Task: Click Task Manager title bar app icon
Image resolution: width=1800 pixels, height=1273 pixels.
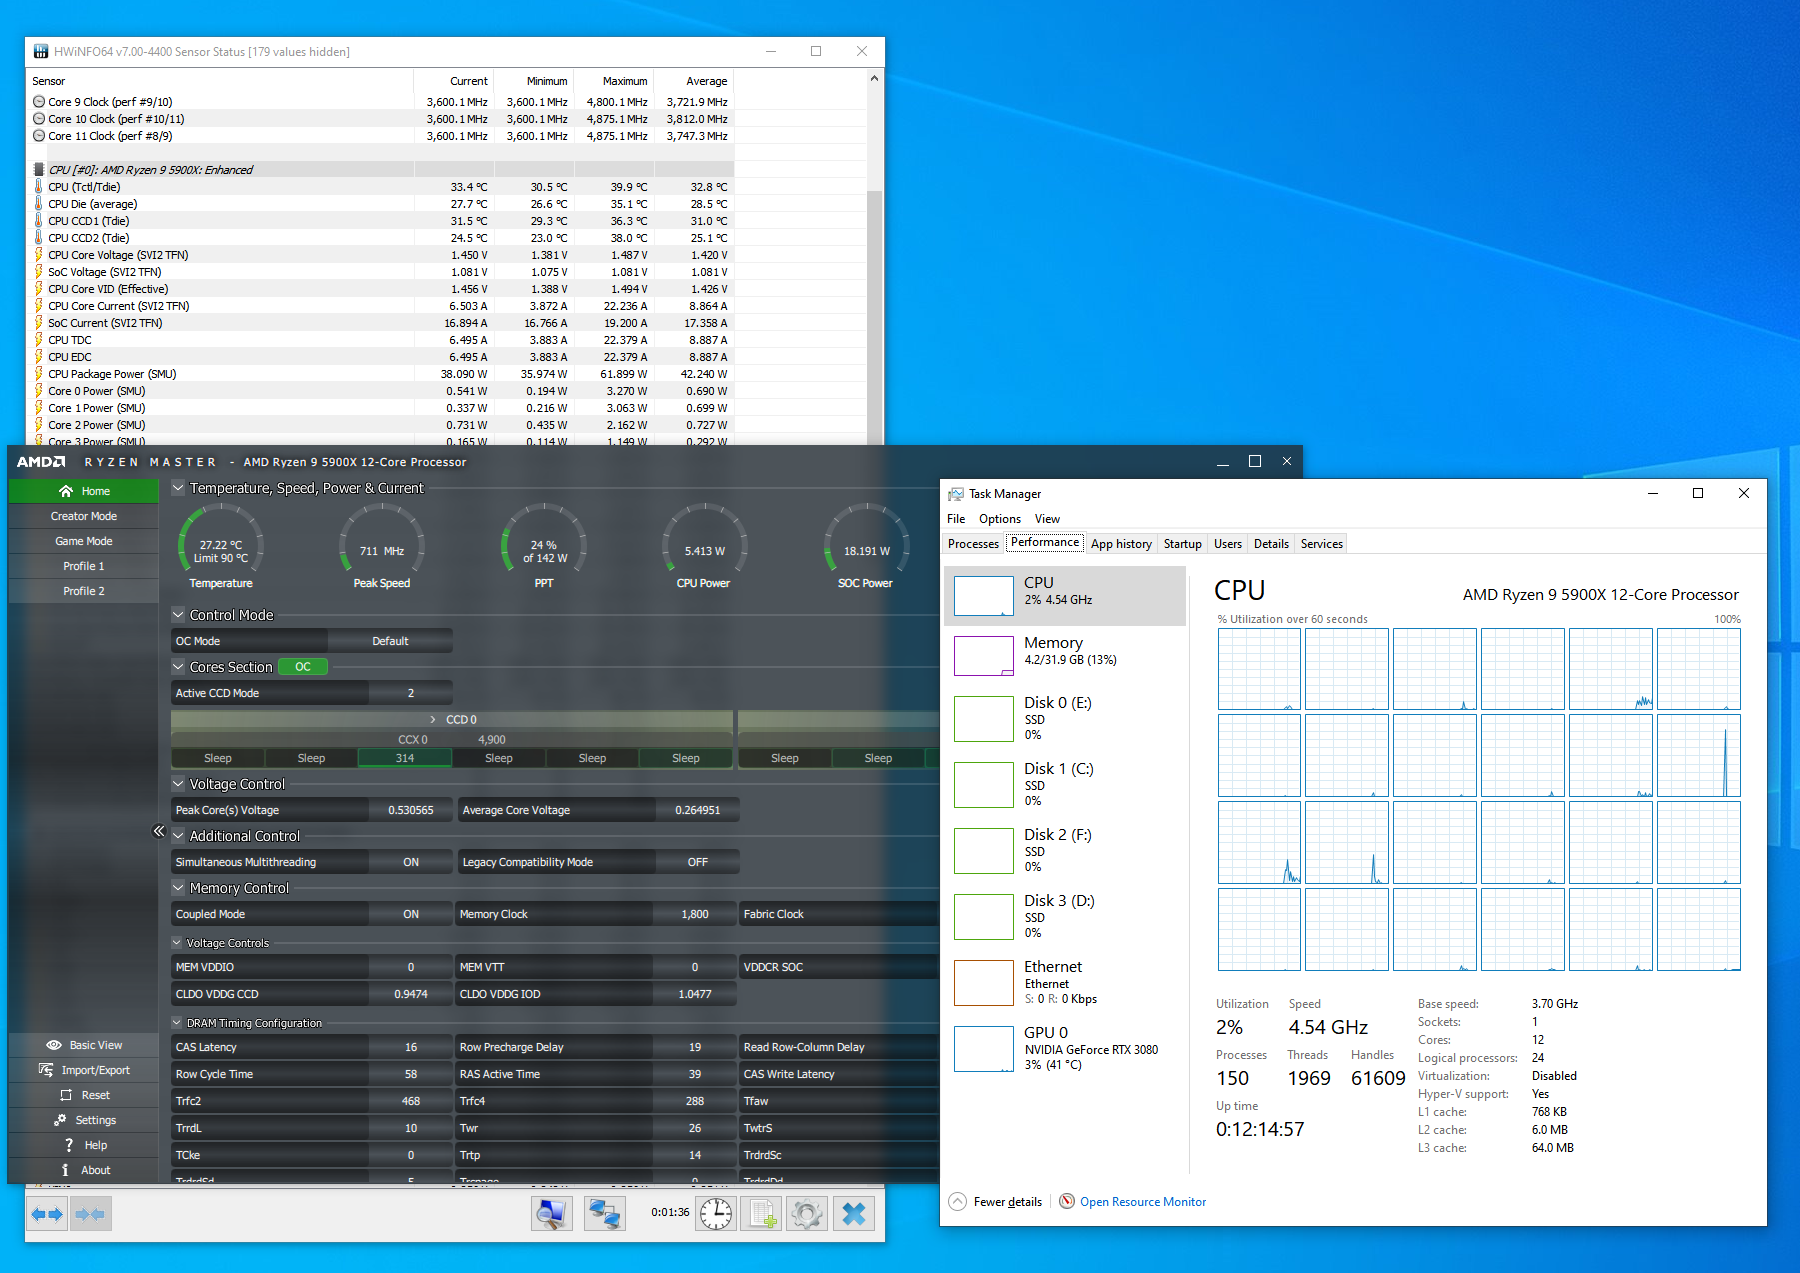Action: pos(956,494)
